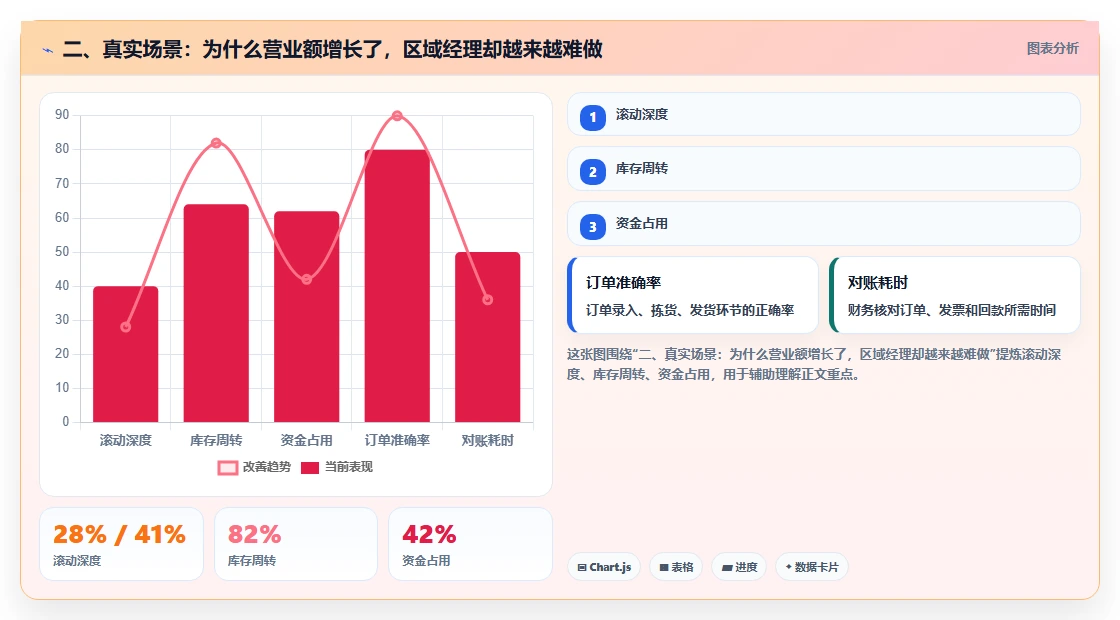Click the trend line point above 订单准确率
The width and height of the screenshot is (1120, 620).
tap(397, 116)
